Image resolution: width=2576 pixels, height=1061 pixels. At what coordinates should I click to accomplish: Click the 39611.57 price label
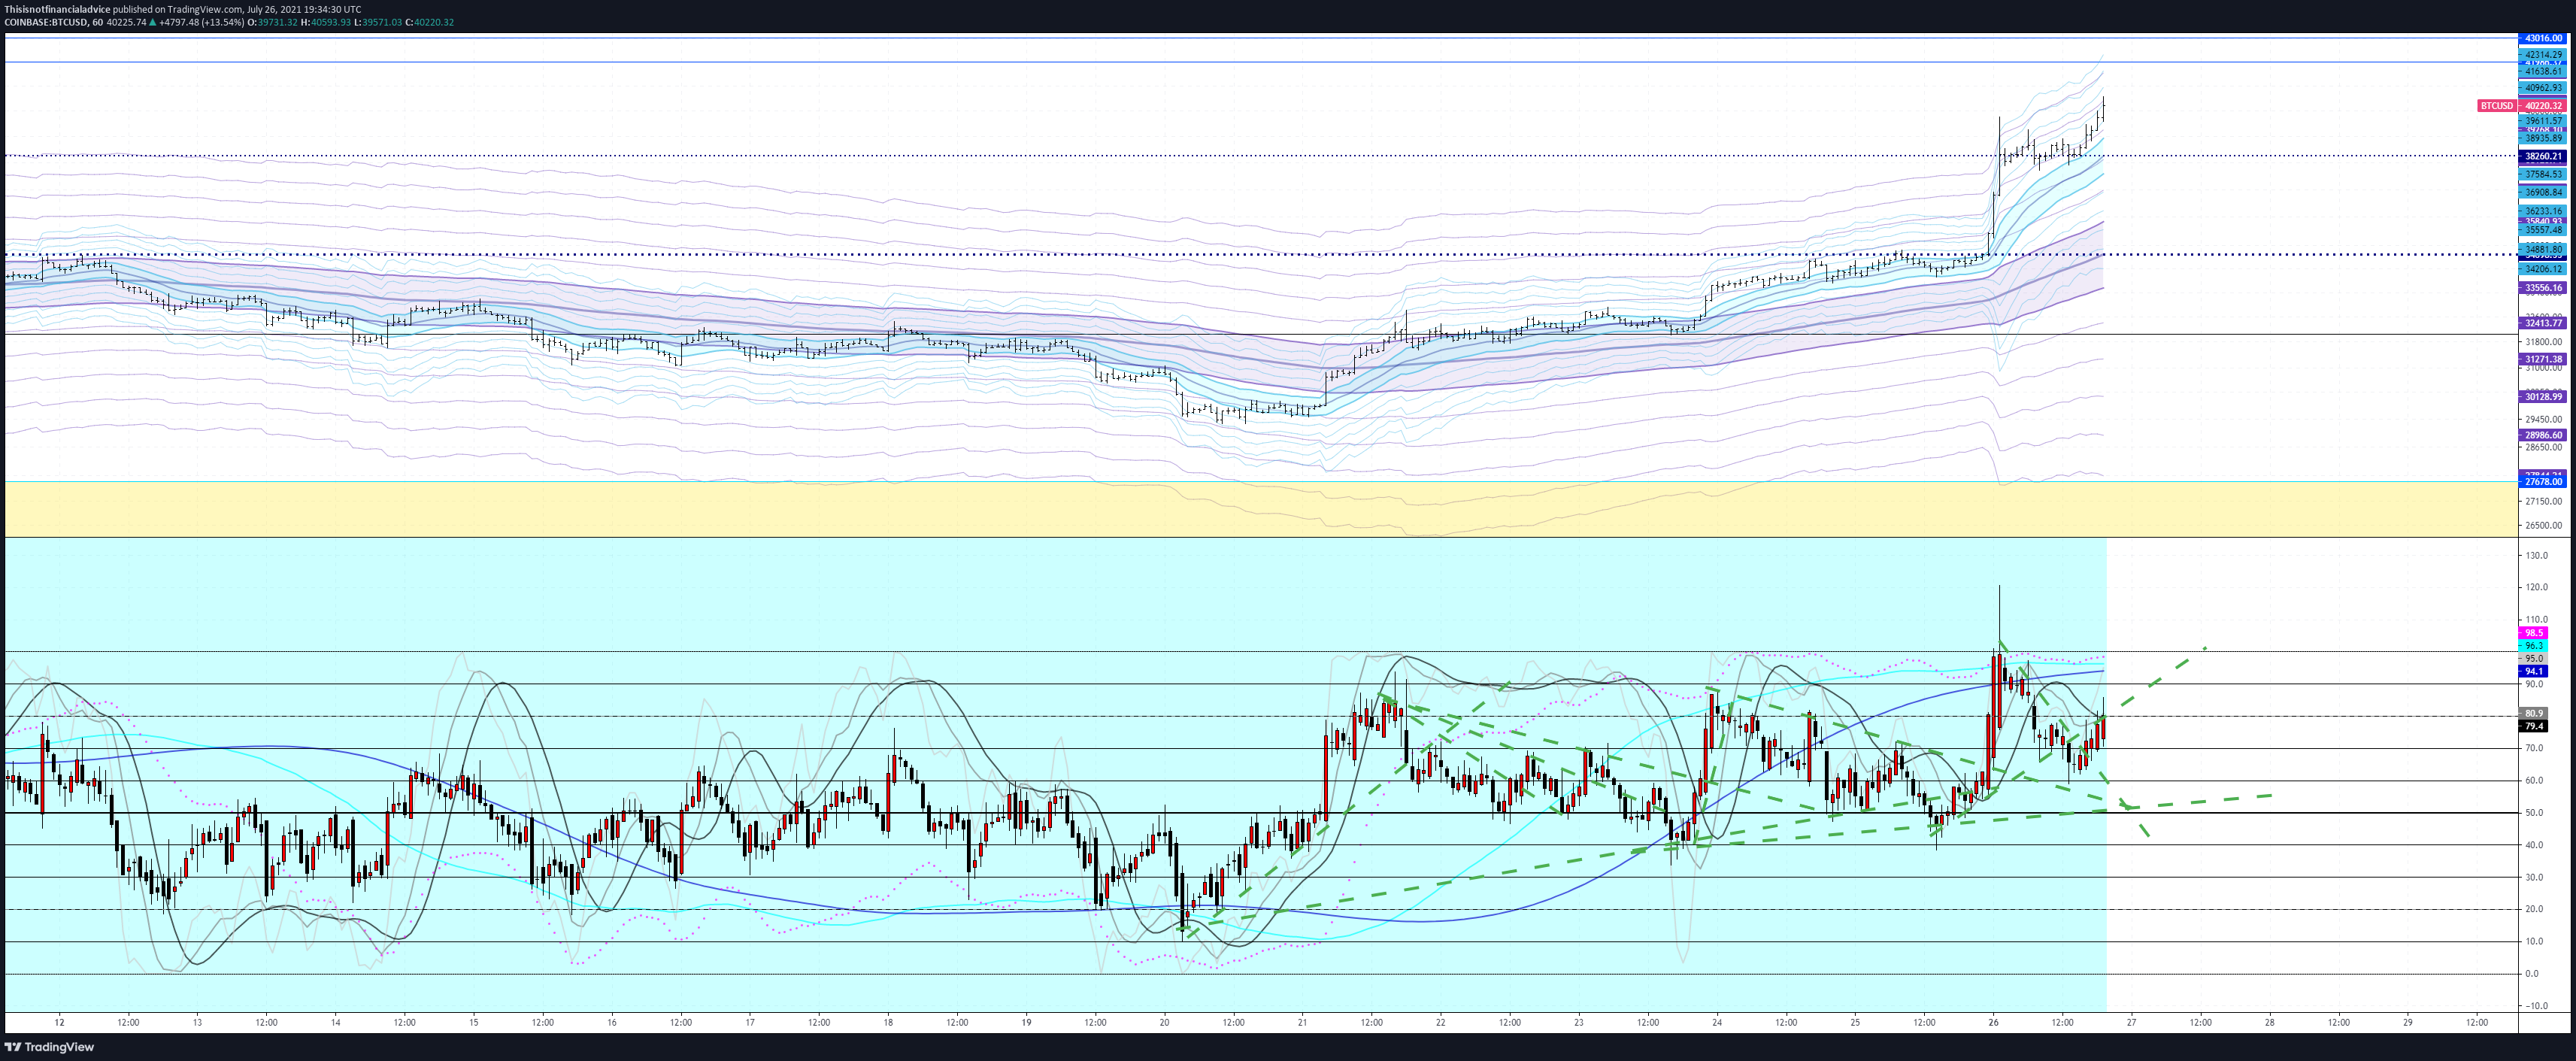pos(2544,121)
